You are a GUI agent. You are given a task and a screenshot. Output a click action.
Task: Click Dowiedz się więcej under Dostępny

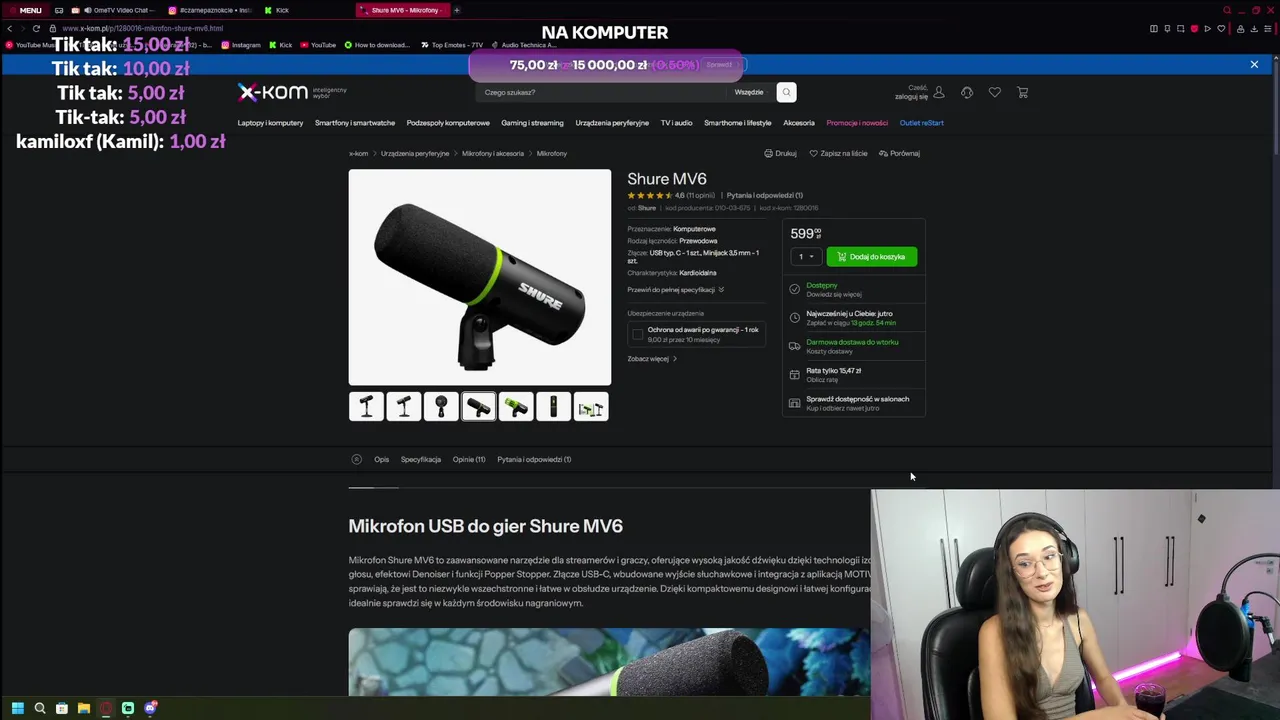834,295
